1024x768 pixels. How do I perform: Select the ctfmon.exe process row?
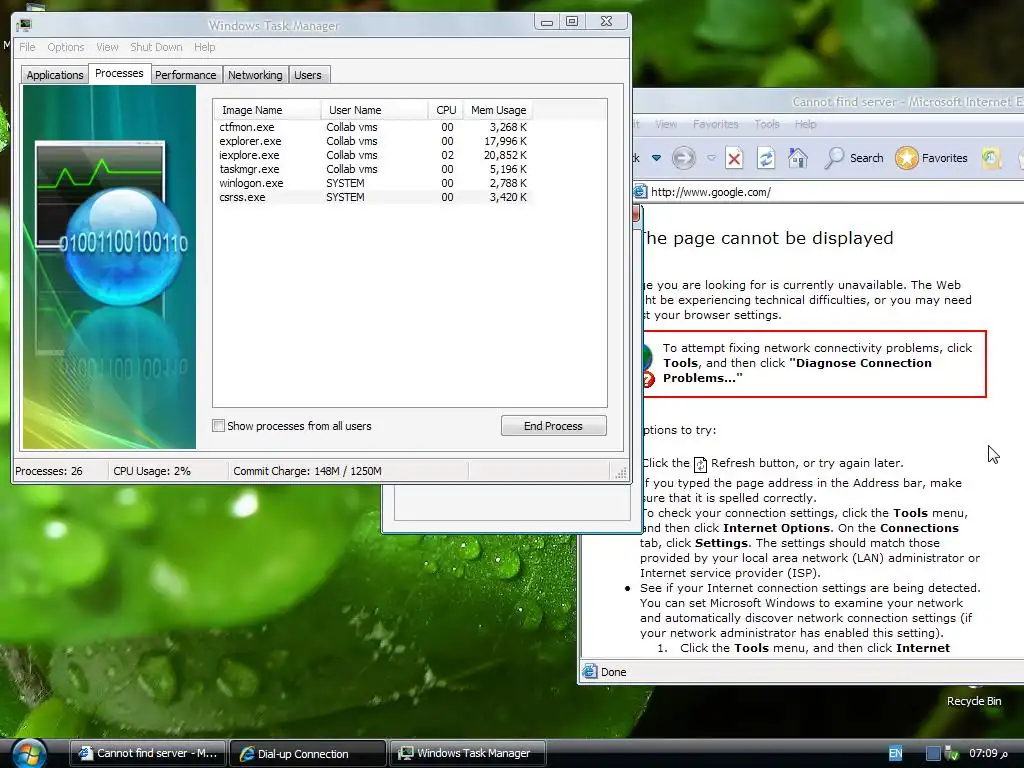pyautogui.click(x=373, y=127)
